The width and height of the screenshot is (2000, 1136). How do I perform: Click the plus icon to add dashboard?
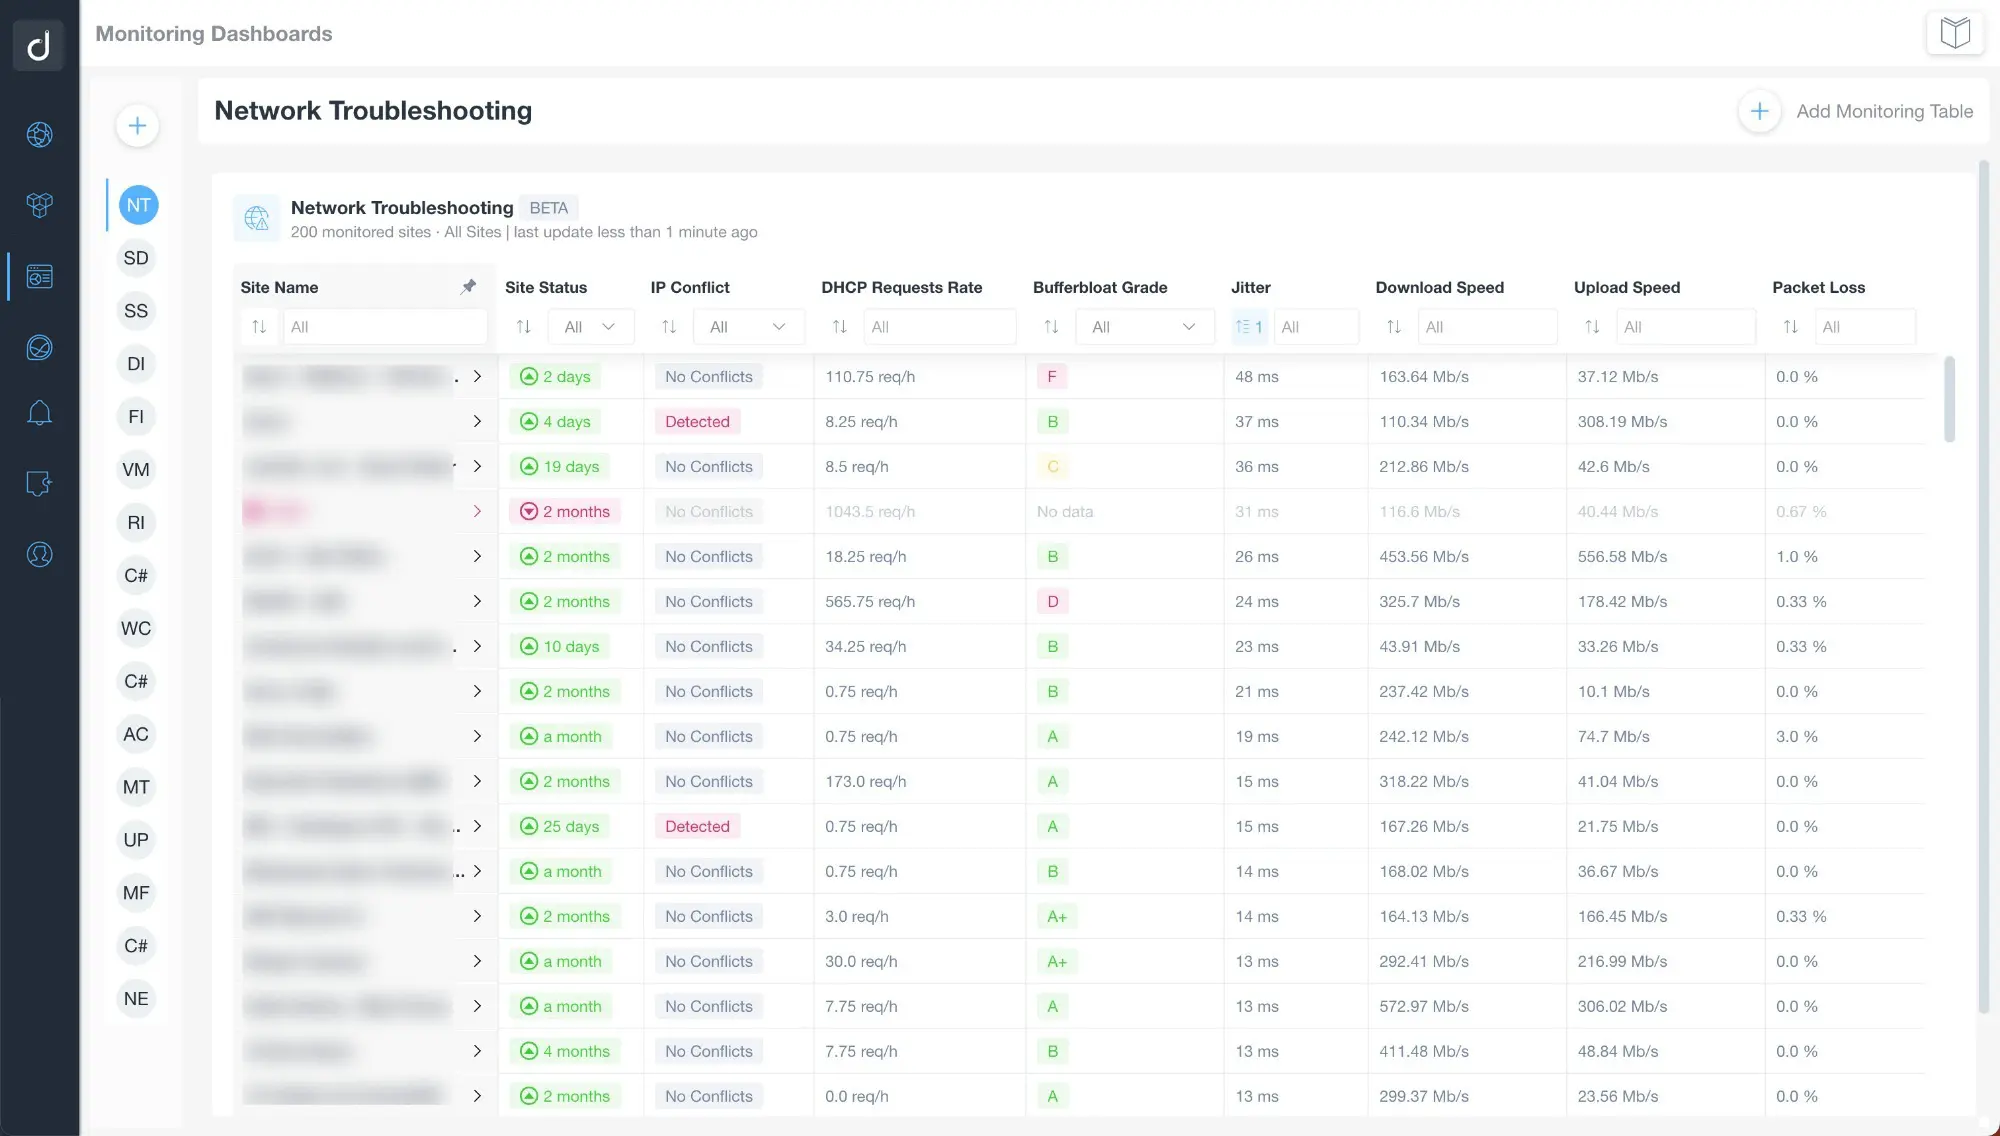pyautogui.click(x=137, y=126)
